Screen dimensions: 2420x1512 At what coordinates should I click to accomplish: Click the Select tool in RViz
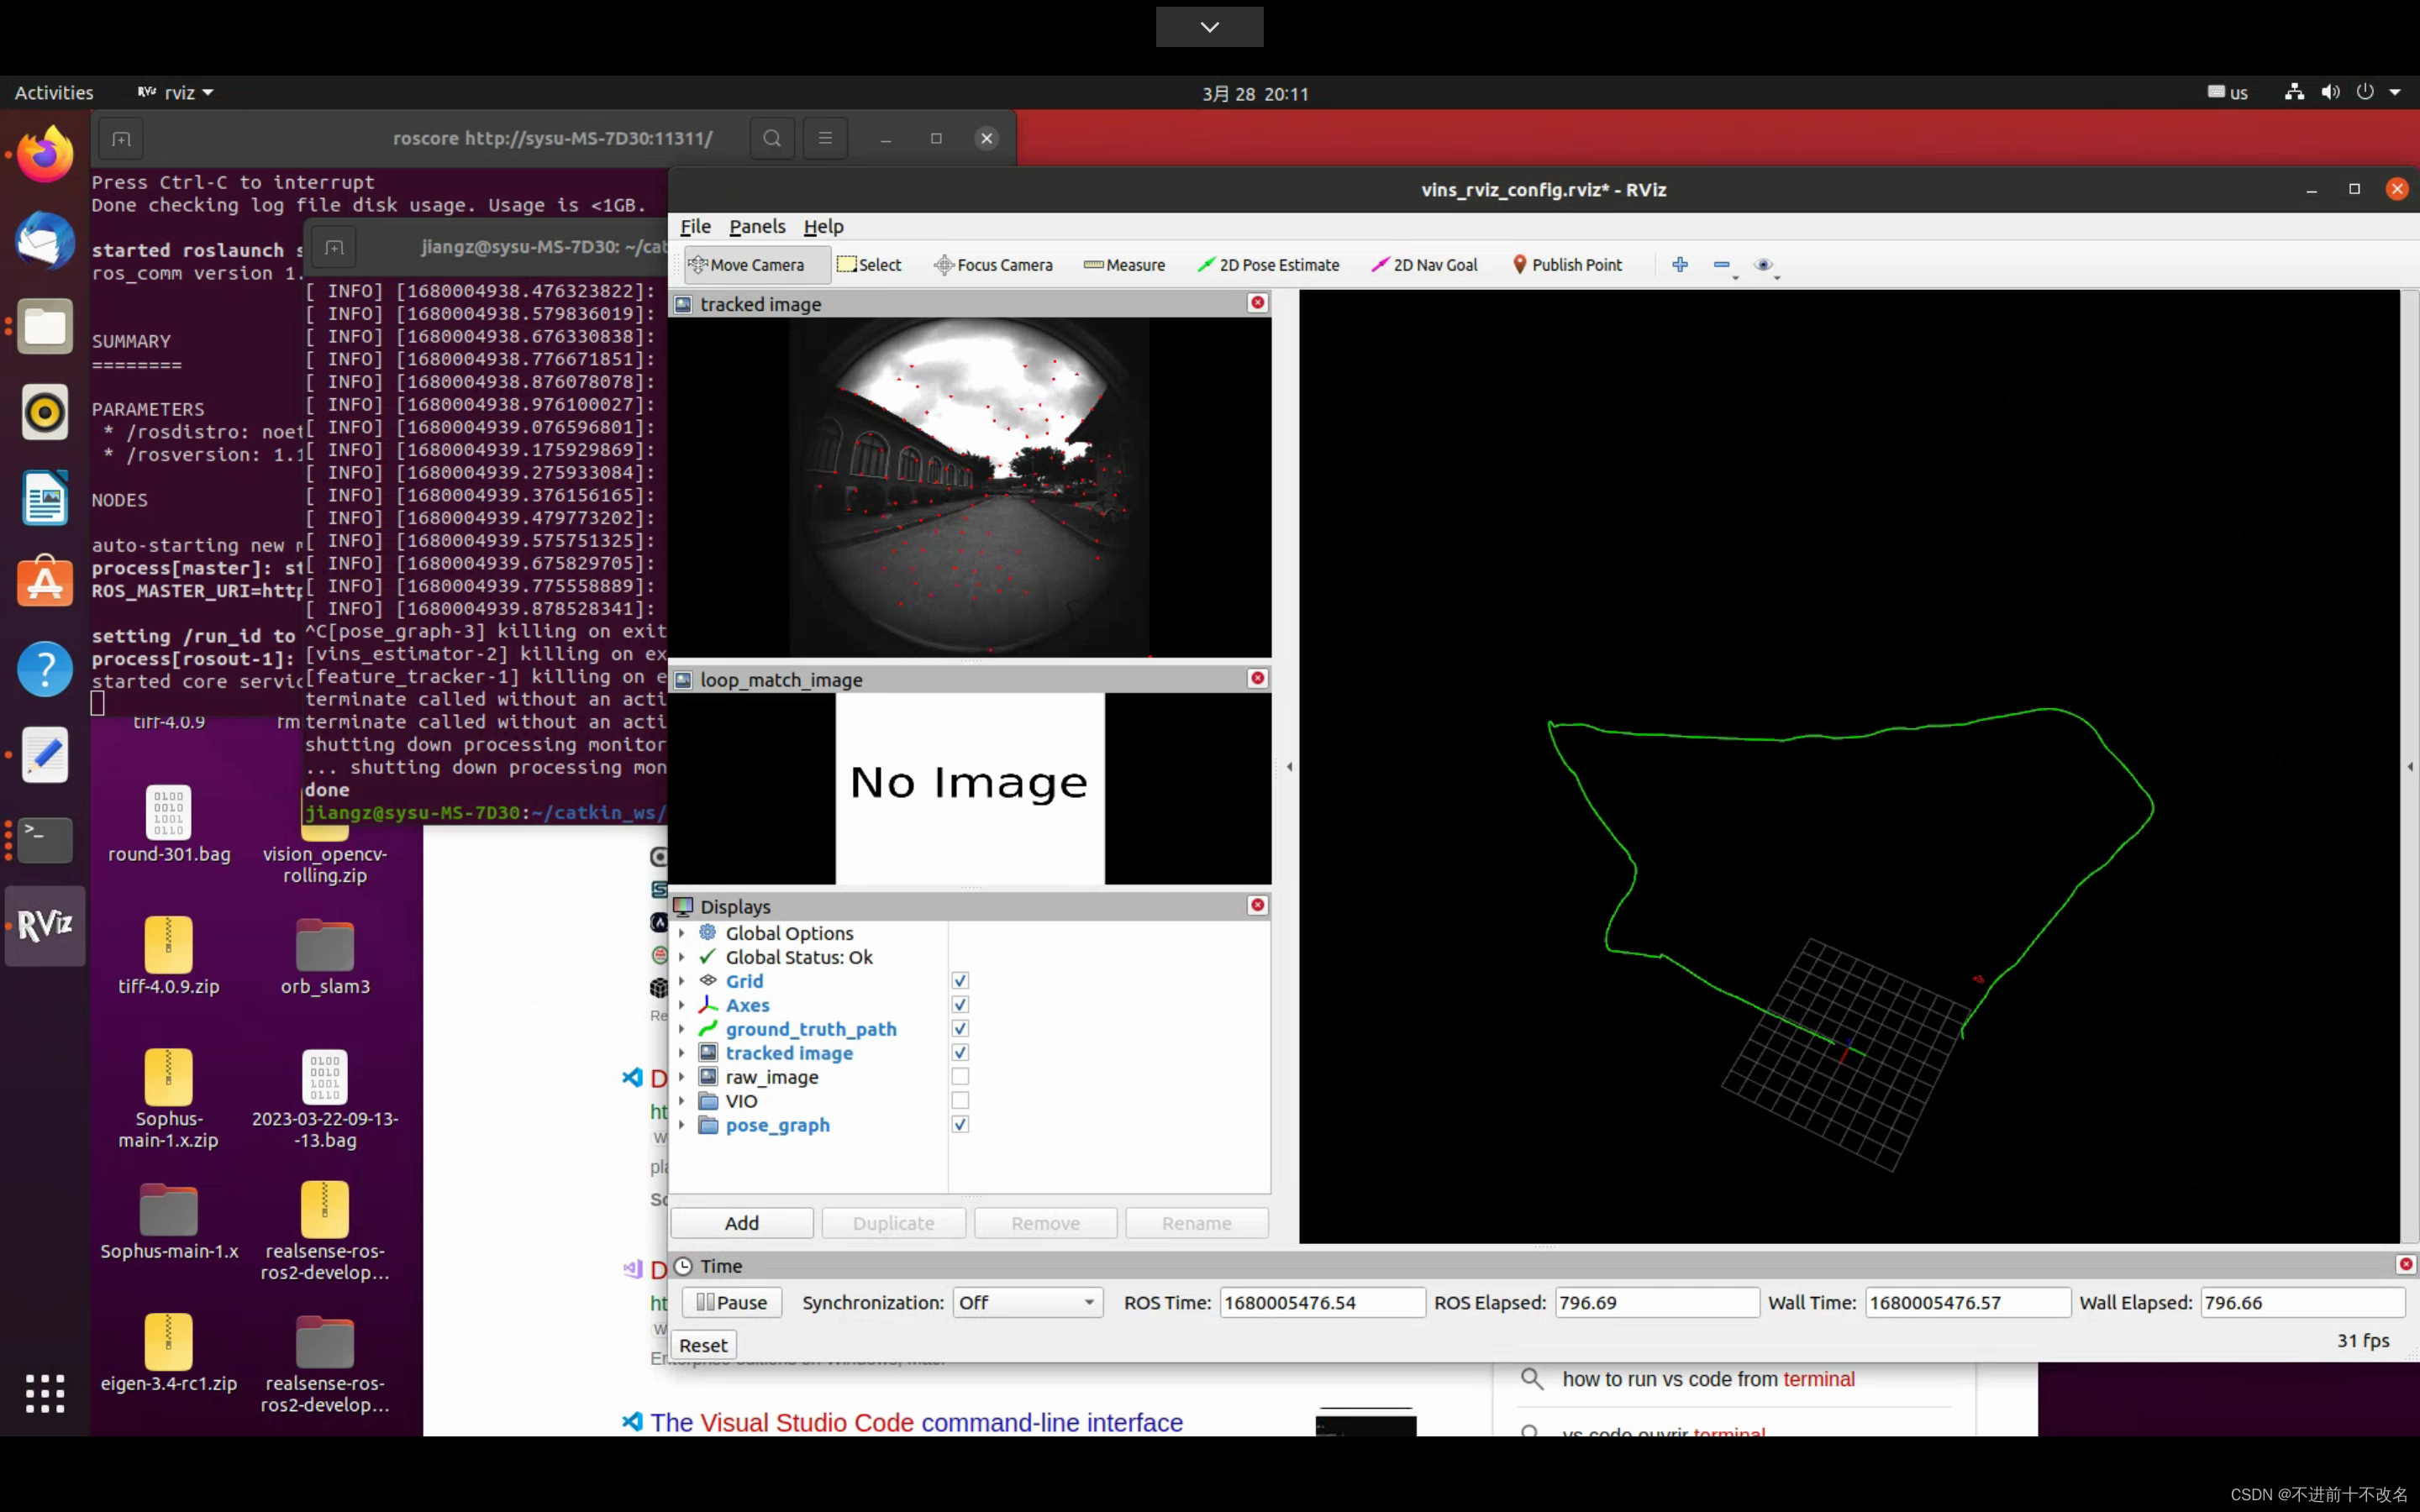click(870, 265)
